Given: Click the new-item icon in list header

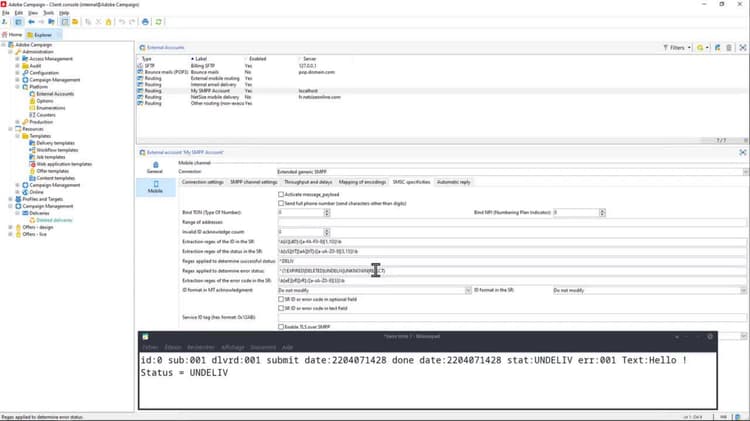Looking at the screenshot, I should pyautogui.click(x=717, y=48).
